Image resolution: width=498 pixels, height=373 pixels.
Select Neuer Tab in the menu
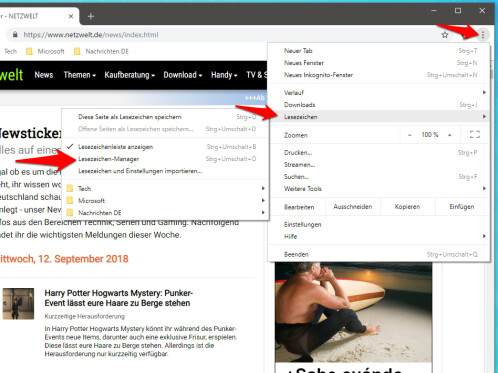(x=379, y=51)
